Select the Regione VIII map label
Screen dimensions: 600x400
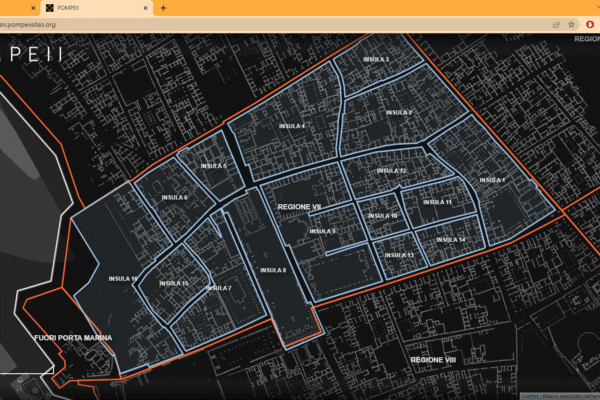tap(434, 358)
